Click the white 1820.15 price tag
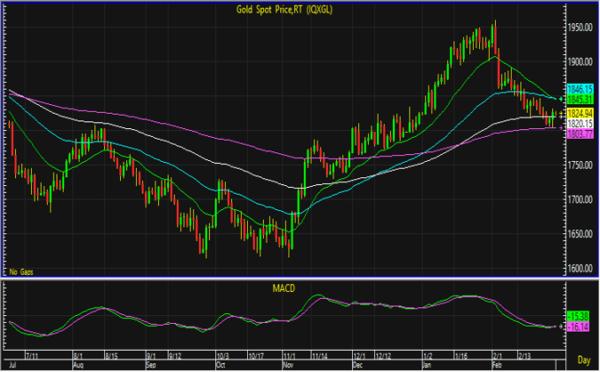The width and height of the screenshot is (600, 372). (x=580, y=123)
